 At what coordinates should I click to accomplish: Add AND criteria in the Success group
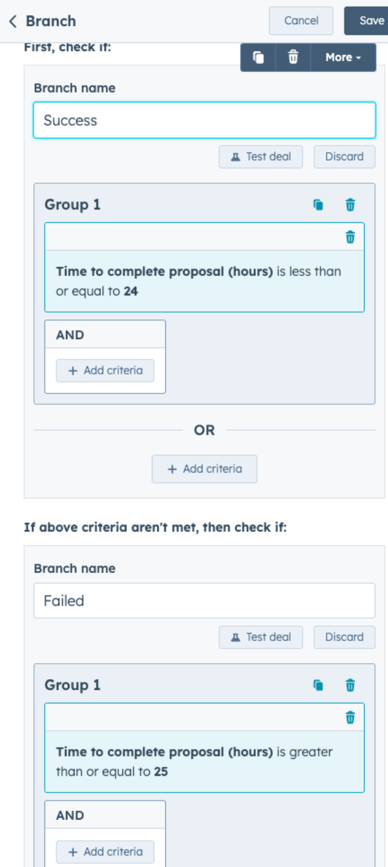coord(105,370)
